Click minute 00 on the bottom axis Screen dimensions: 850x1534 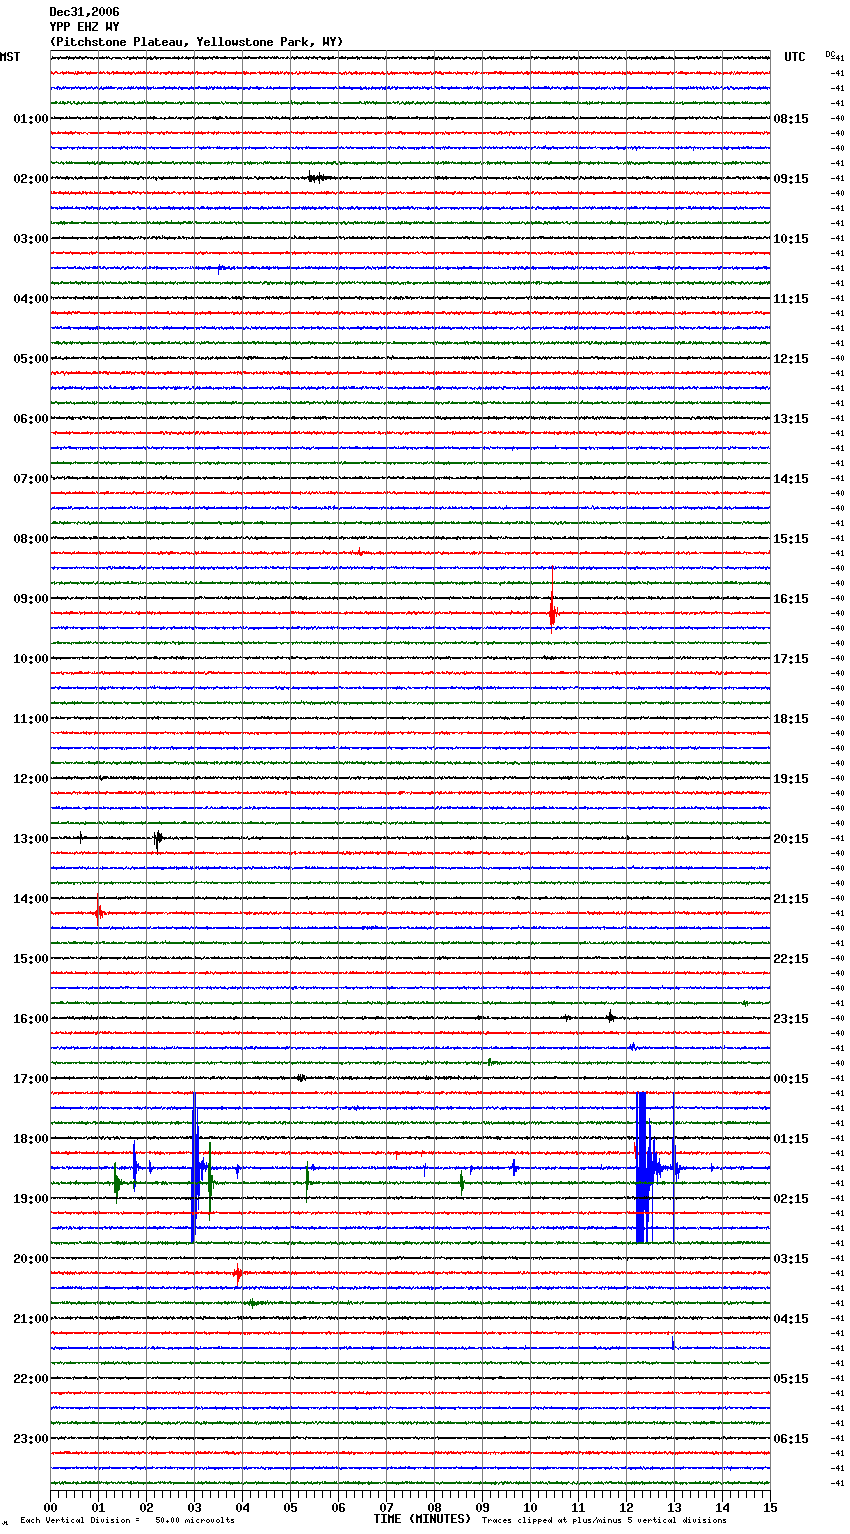point(51,1507)
